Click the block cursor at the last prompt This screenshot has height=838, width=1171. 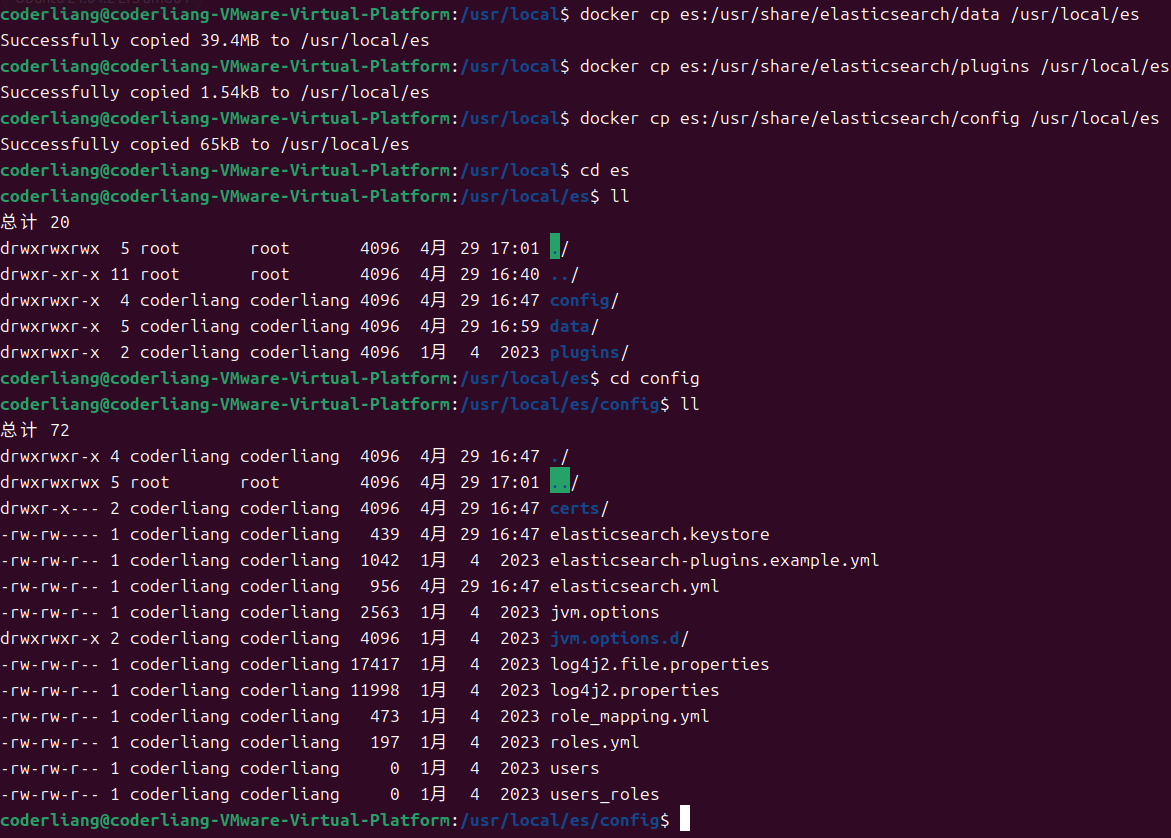(x=685, y=819)
